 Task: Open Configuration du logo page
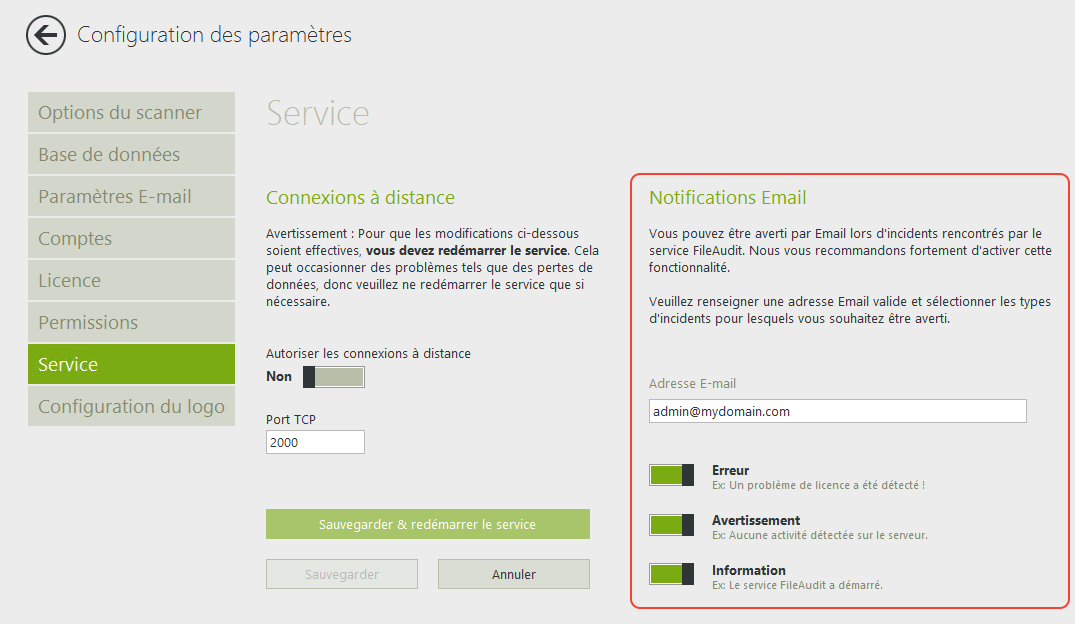(x=131, y=407)
